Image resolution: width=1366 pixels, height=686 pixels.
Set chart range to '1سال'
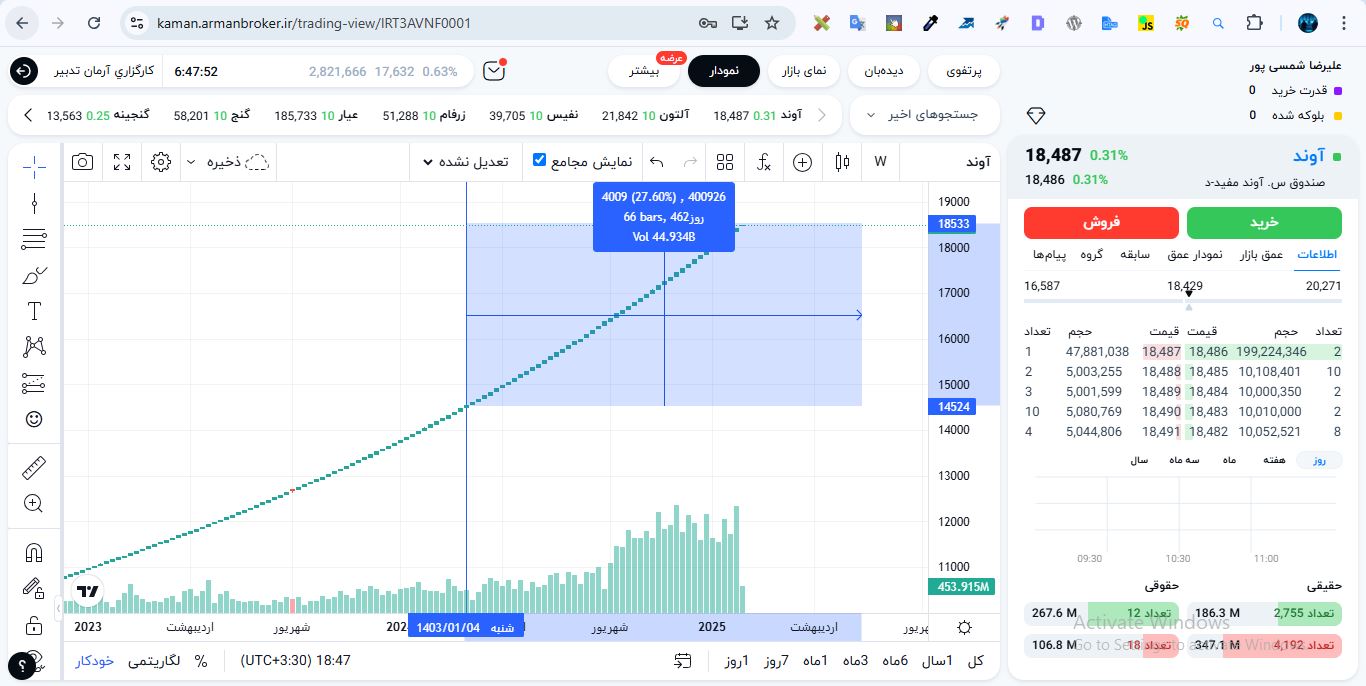point(936,661)
